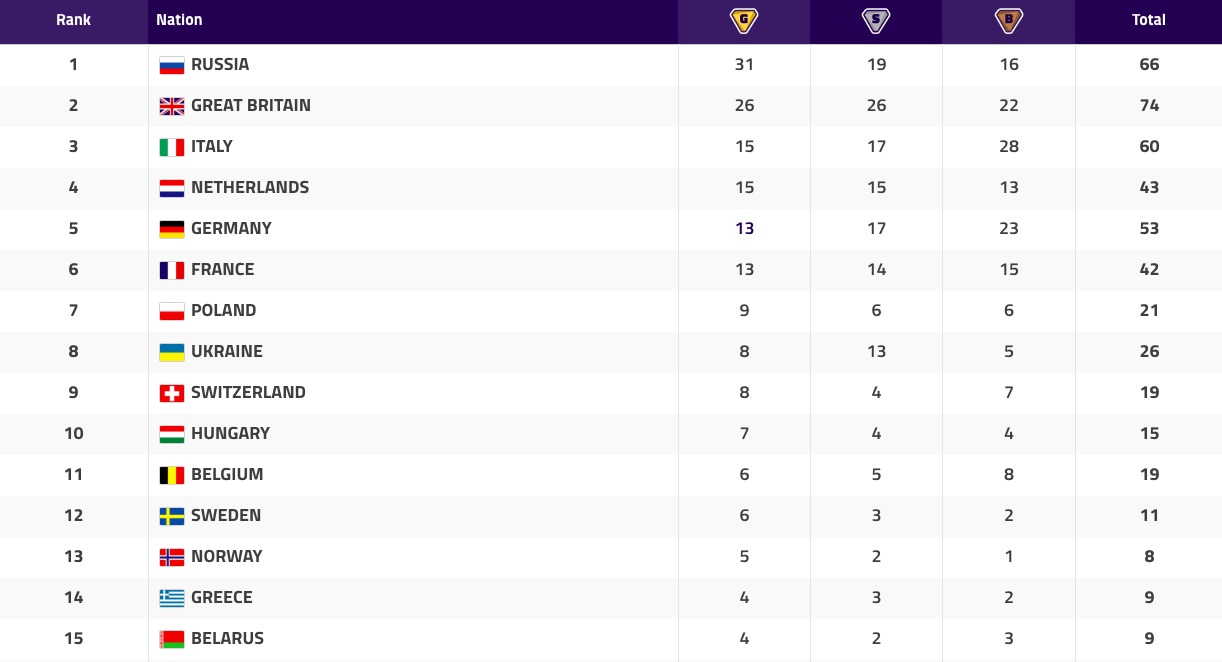The height and width of the screenshot is (662, 1222).
Task: Sort by the Total column header
Action: (1148, 20)
